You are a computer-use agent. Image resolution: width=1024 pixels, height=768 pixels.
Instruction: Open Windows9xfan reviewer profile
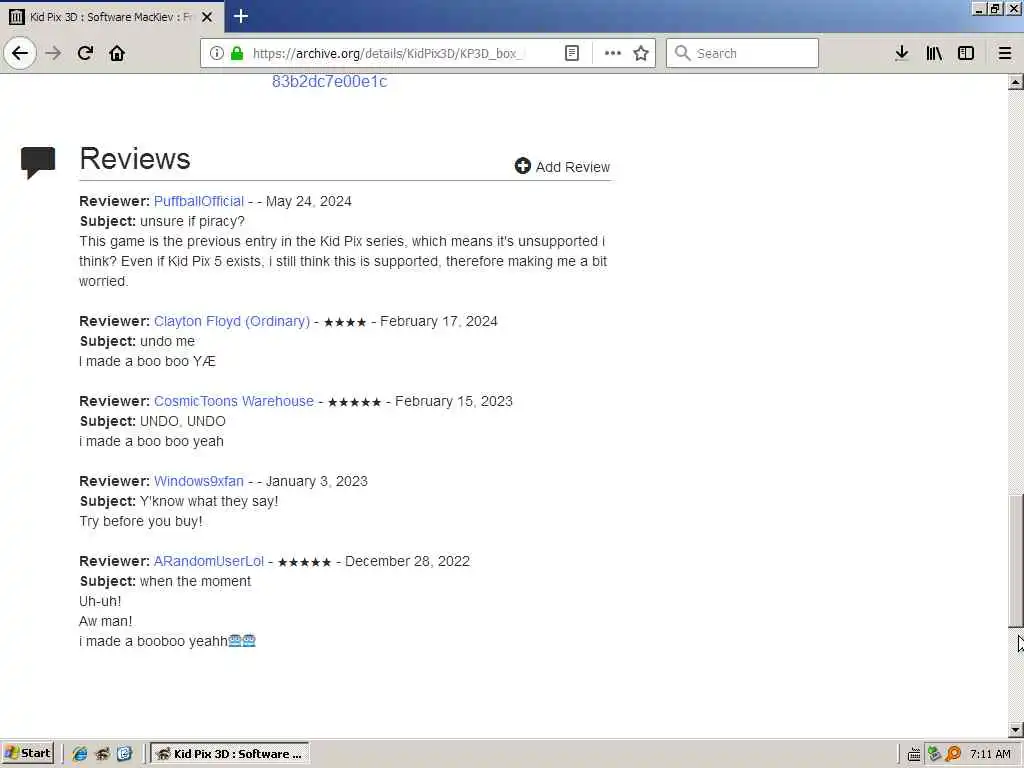click(199, 481)
